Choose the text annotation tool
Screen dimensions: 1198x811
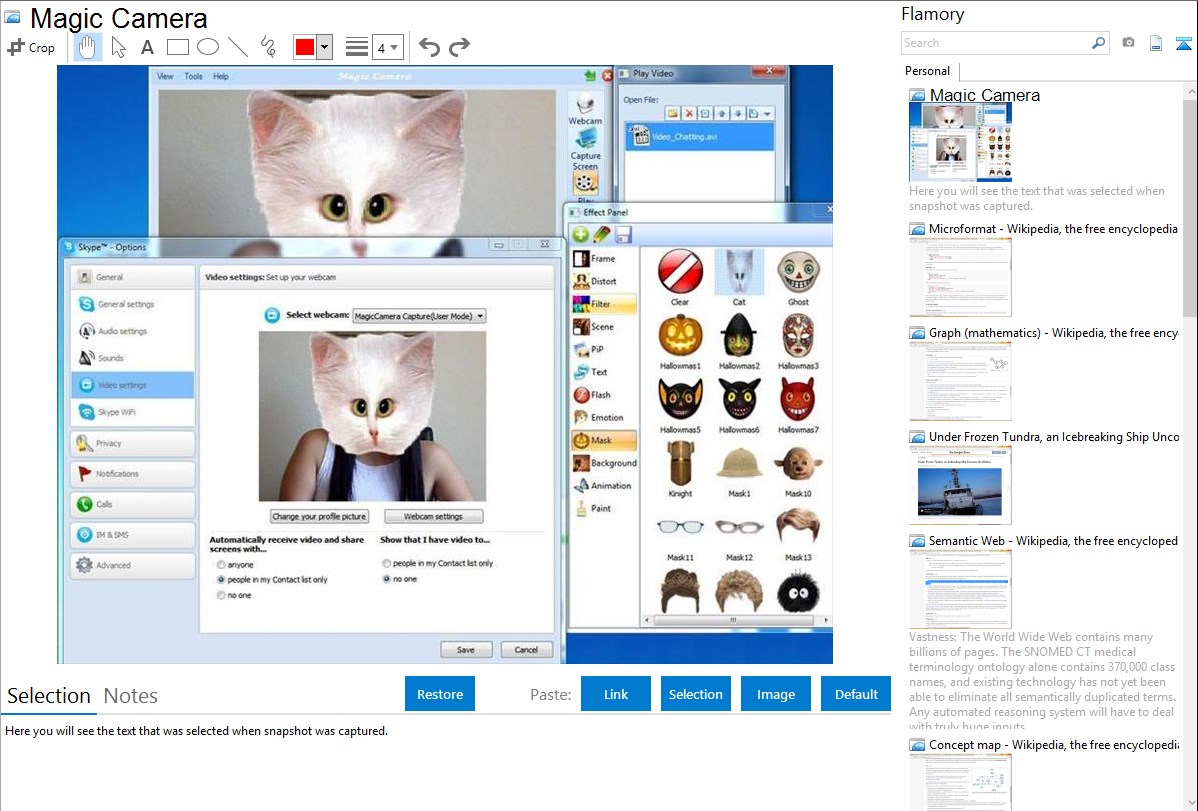pyautogui.click(x=147, y=47)
